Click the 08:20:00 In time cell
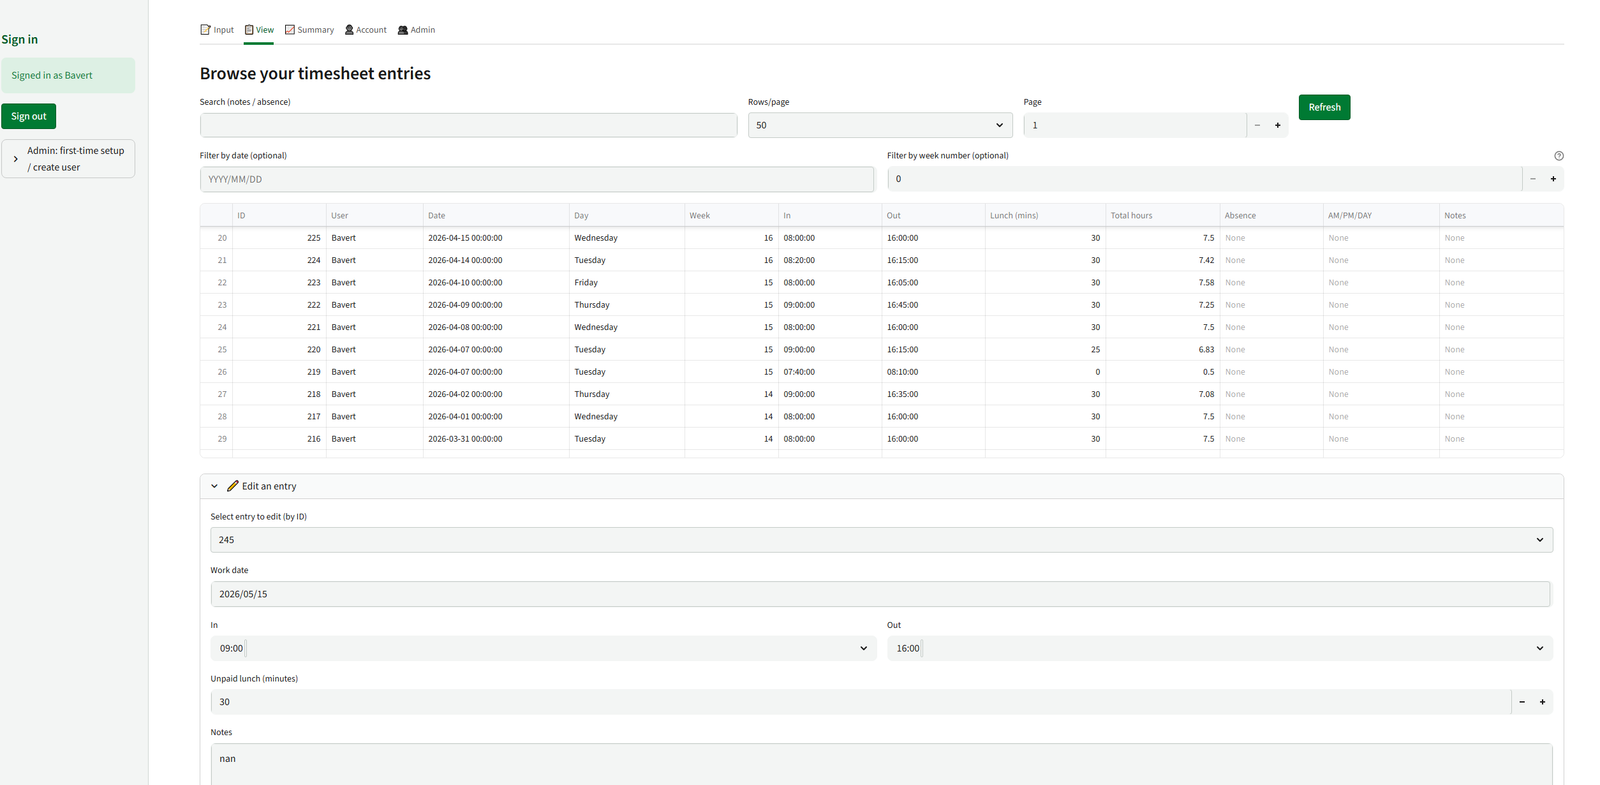Viewport: 1600px width, 785px height. (x=830, y=260)
